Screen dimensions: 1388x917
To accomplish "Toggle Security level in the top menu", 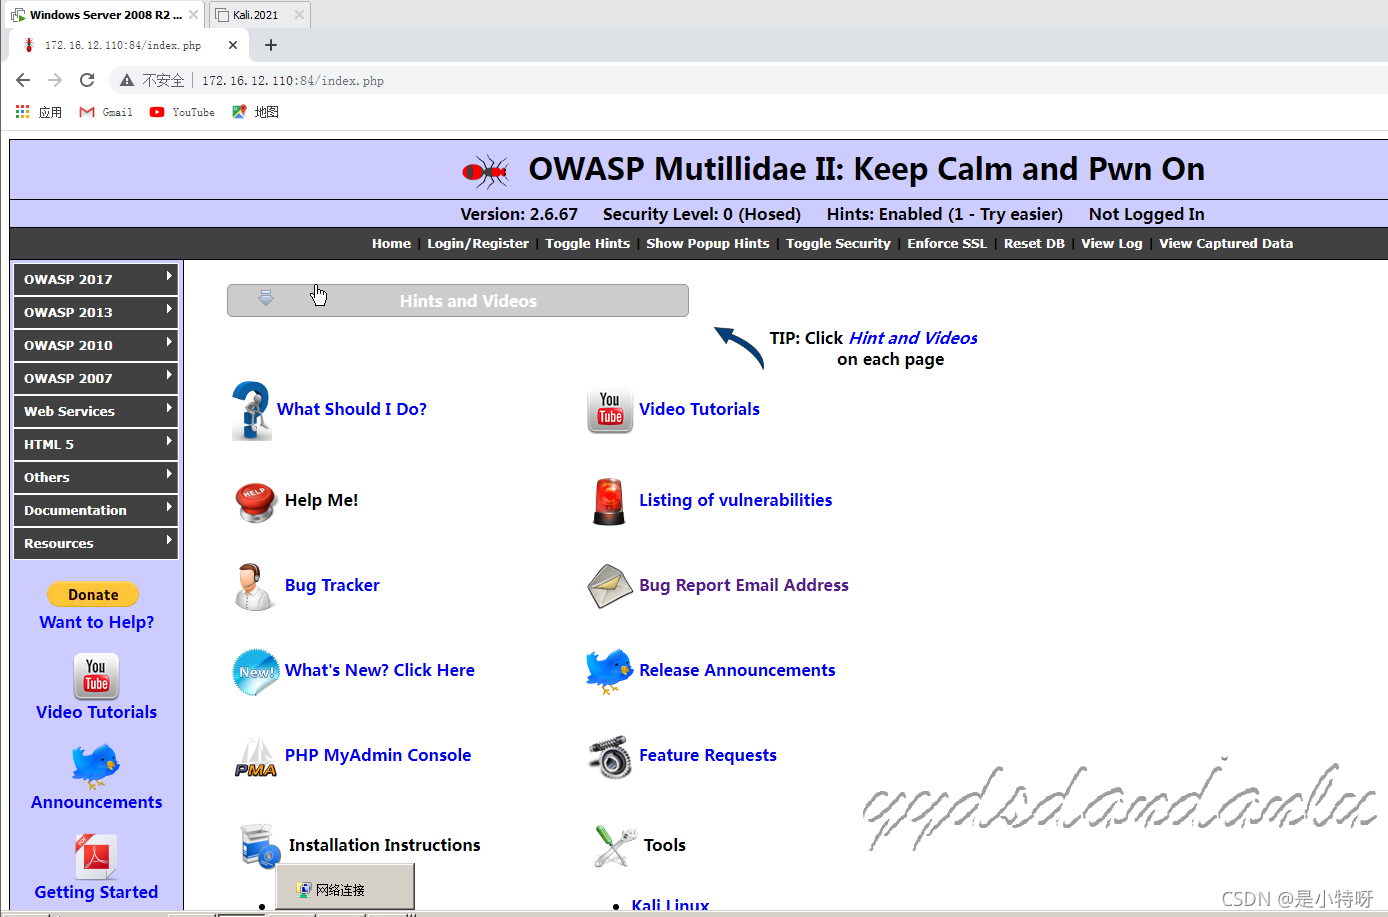I will click(838, 243).
